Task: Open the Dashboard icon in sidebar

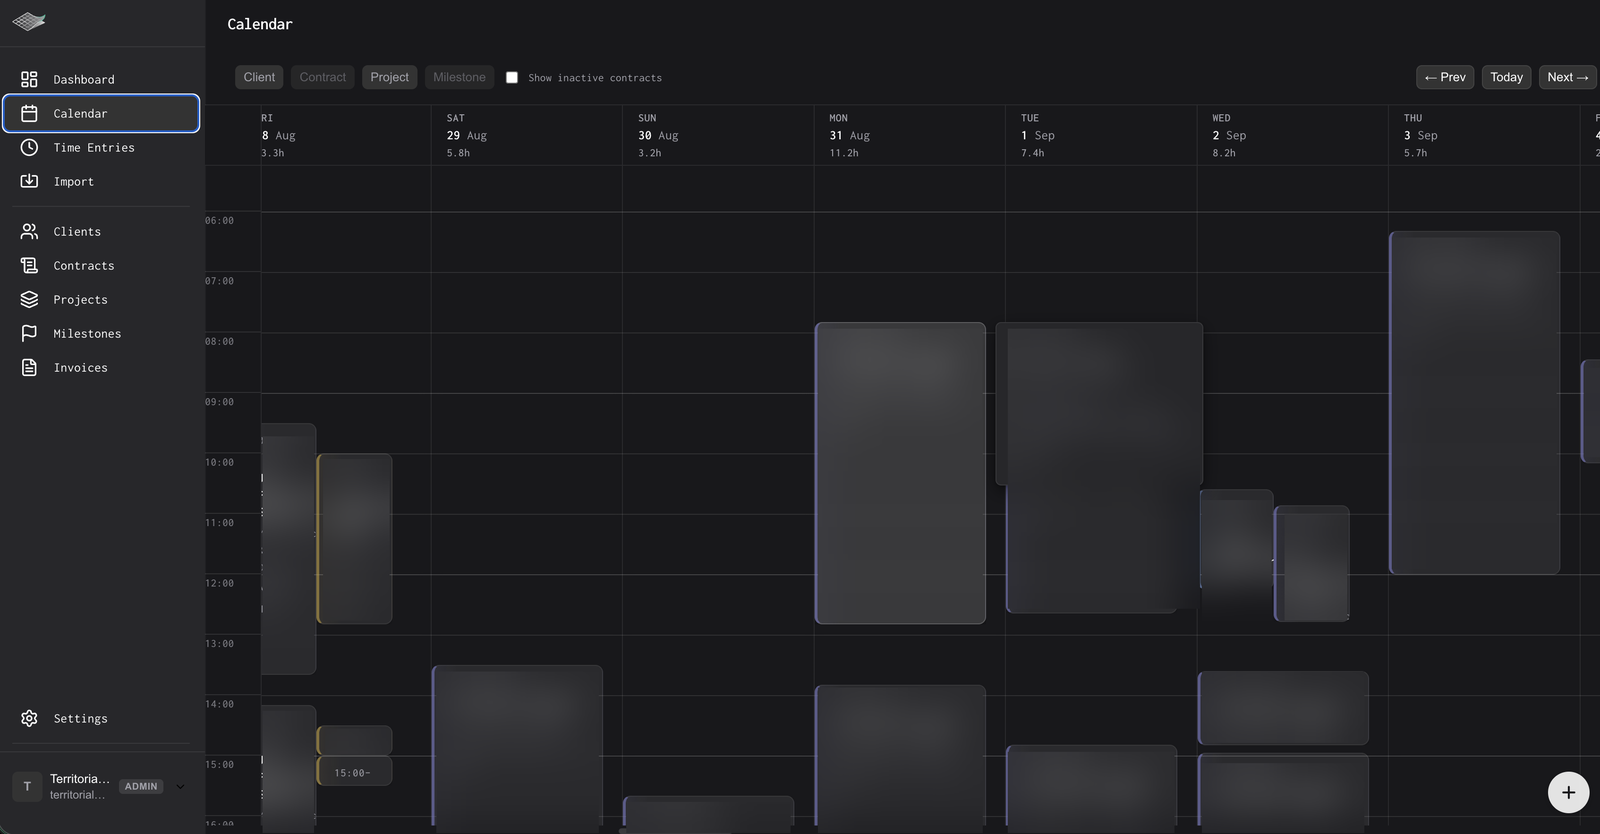Action: coord(29,79)
